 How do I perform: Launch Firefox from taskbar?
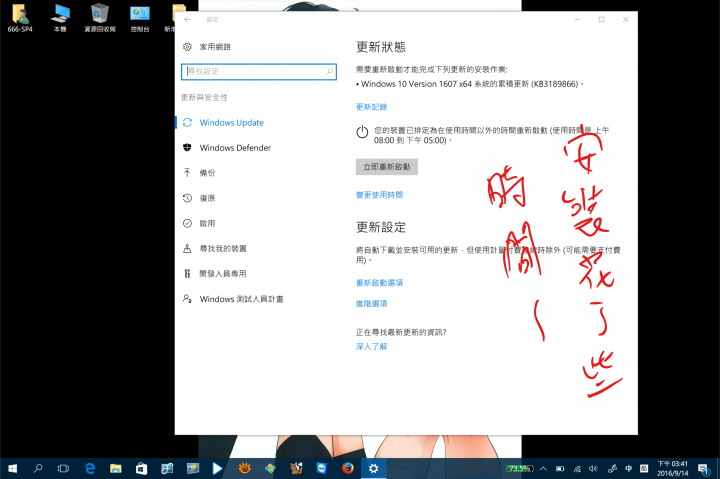(x=348, y=468)
